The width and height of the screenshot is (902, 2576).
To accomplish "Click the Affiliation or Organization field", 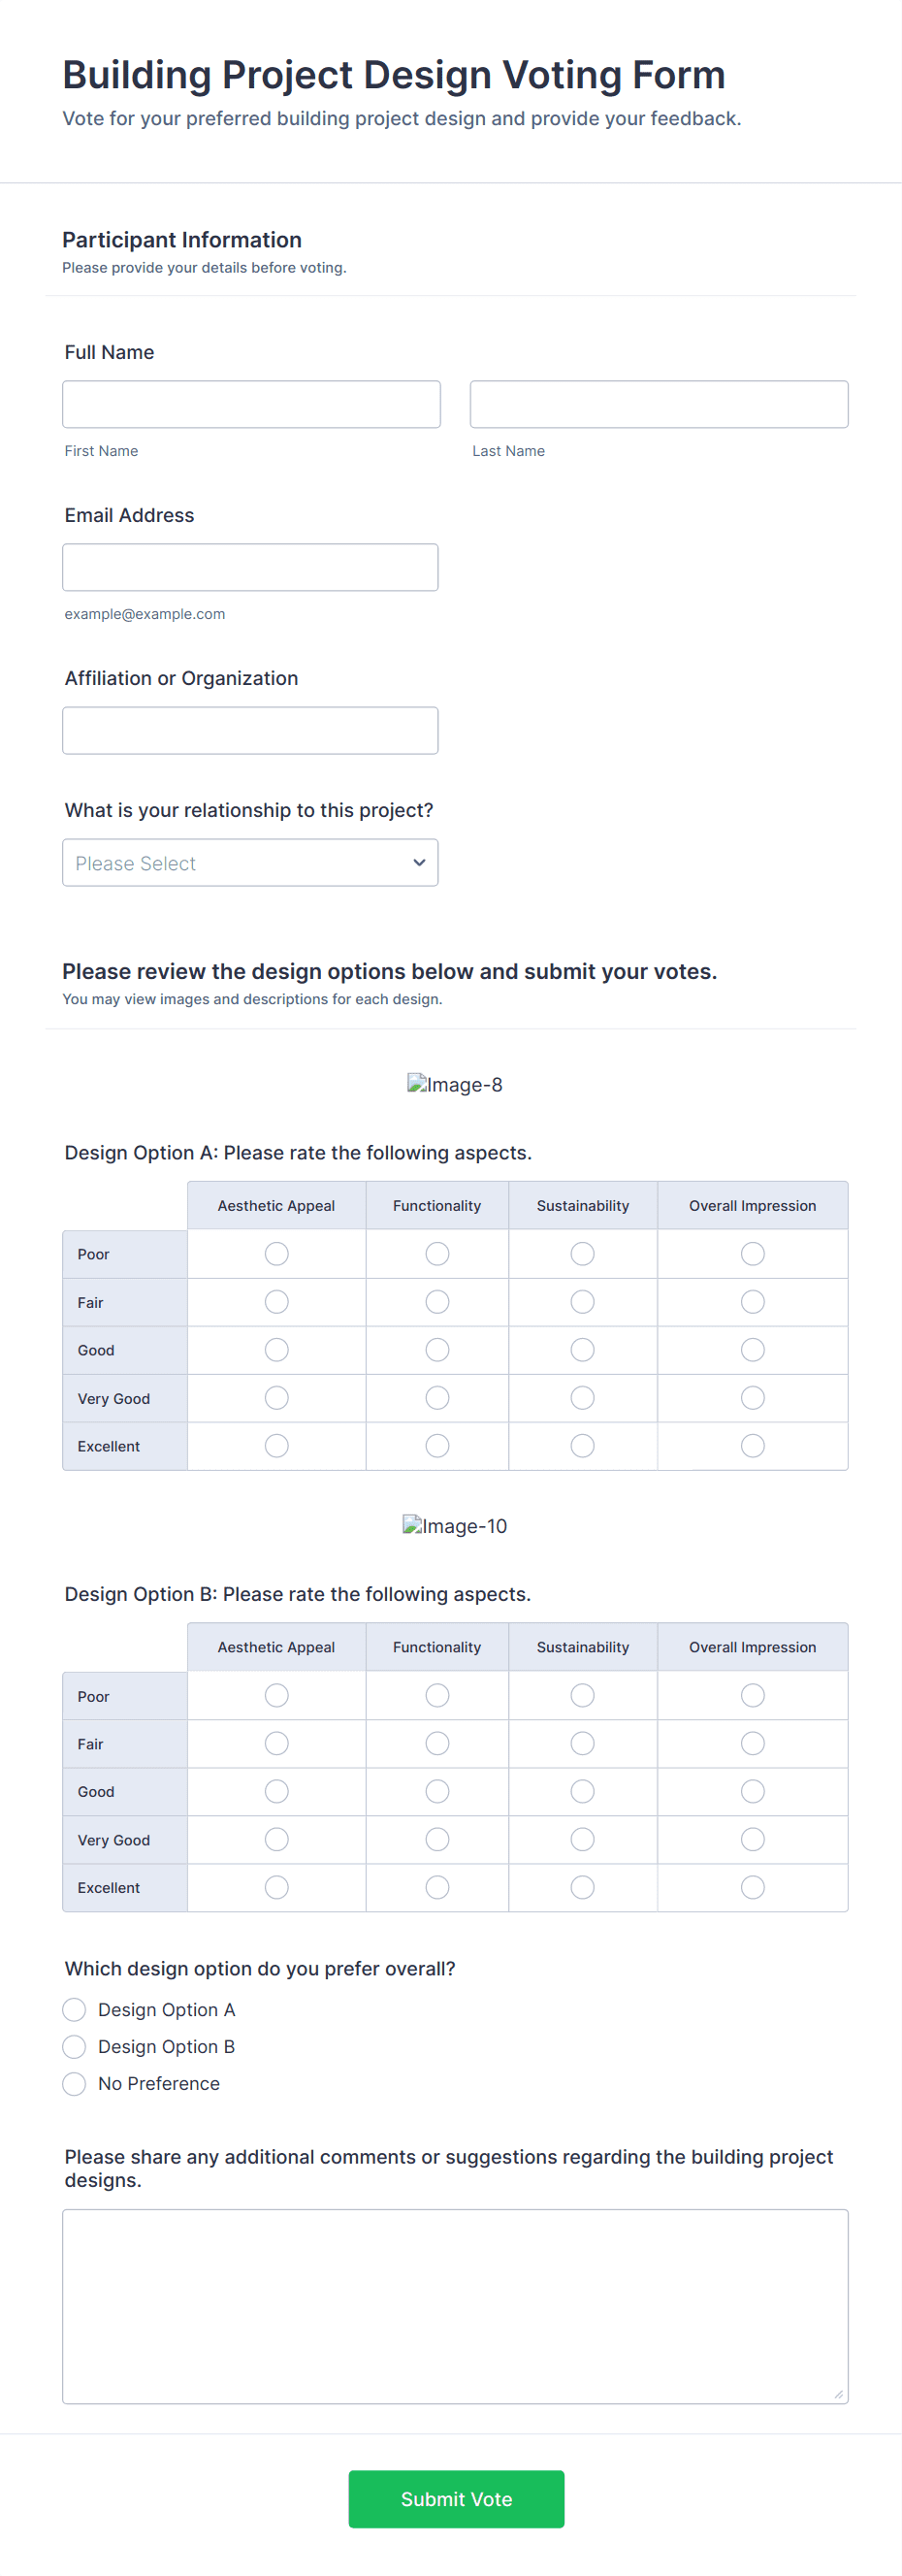I will [x=250, y=730].
